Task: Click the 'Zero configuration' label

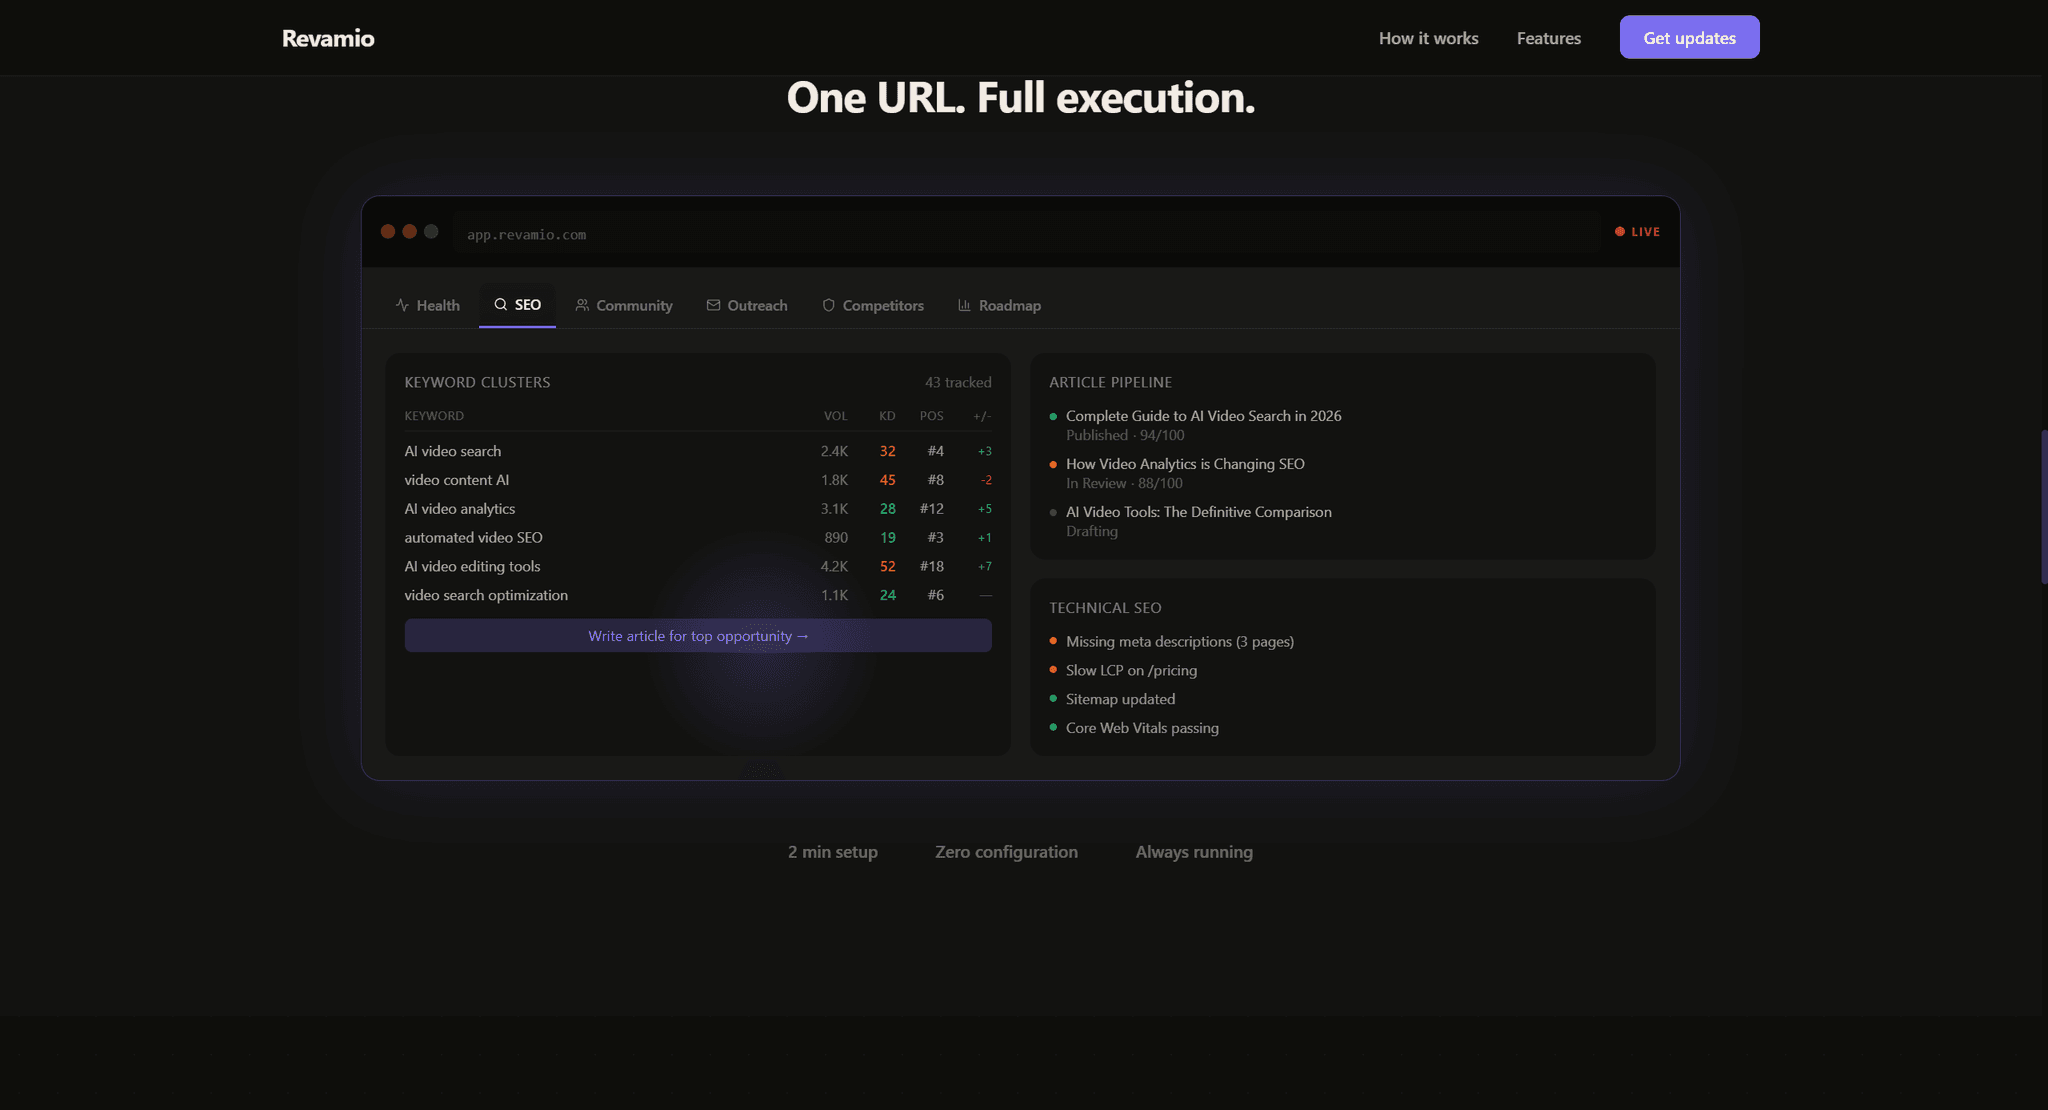Action: pos(1006,852)
